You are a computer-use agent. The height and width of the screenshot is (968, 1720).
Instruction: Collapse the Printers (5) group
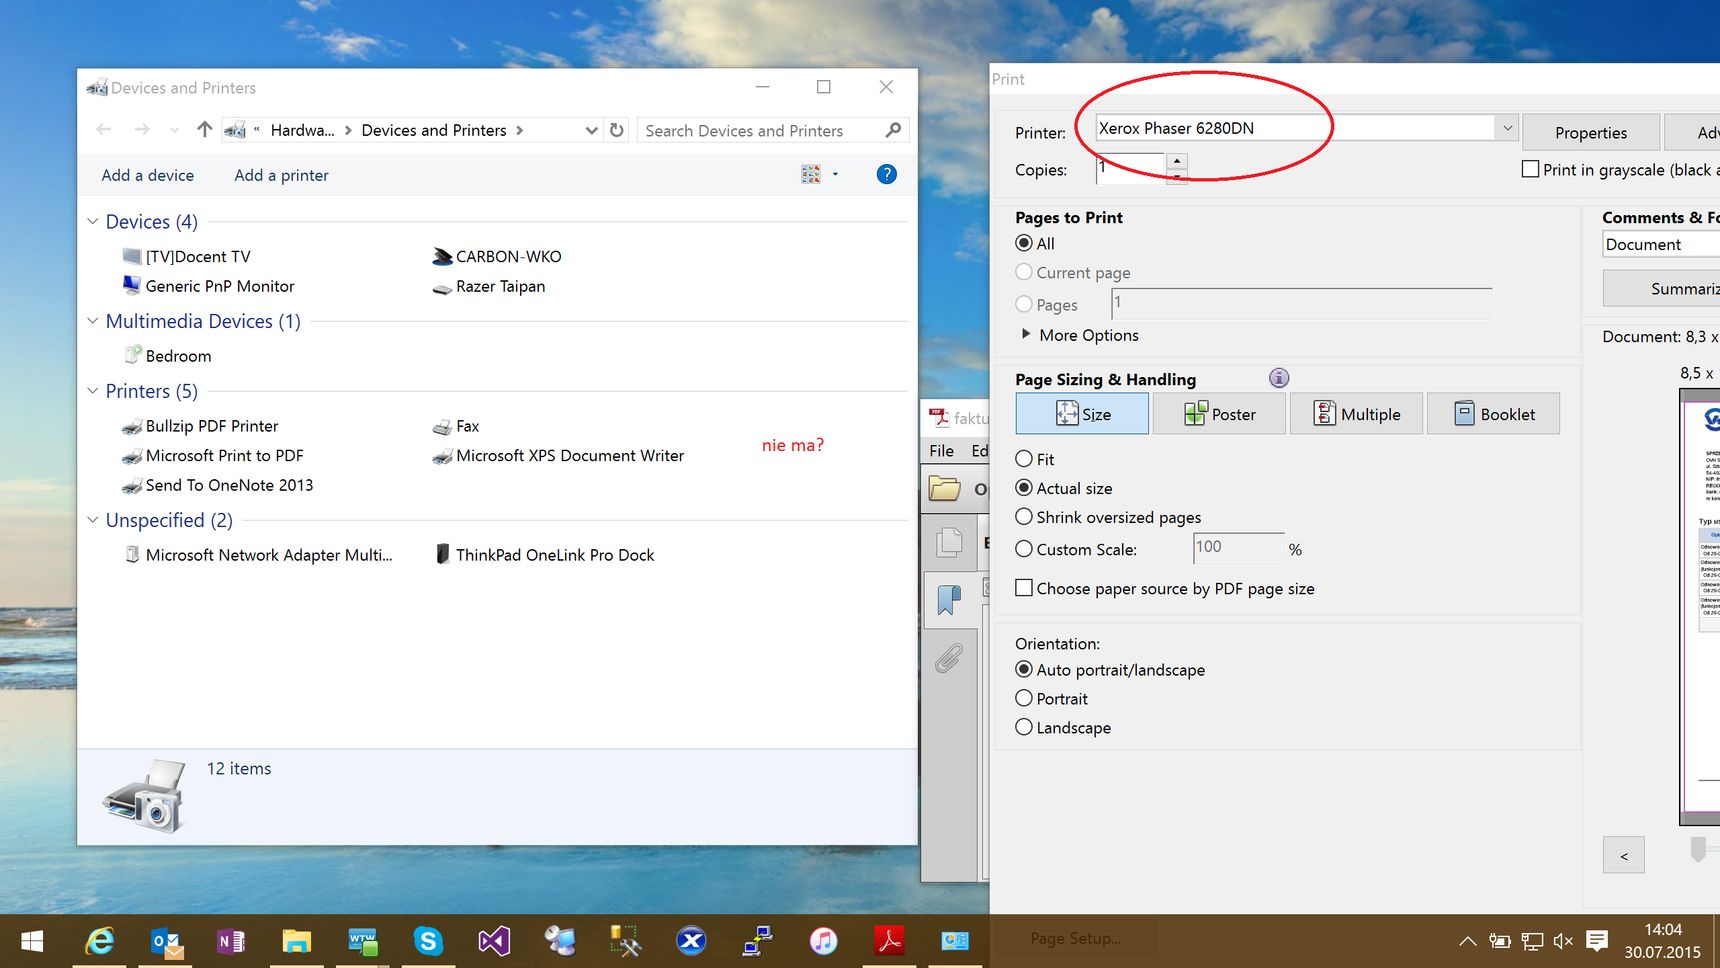pos(92,391)
